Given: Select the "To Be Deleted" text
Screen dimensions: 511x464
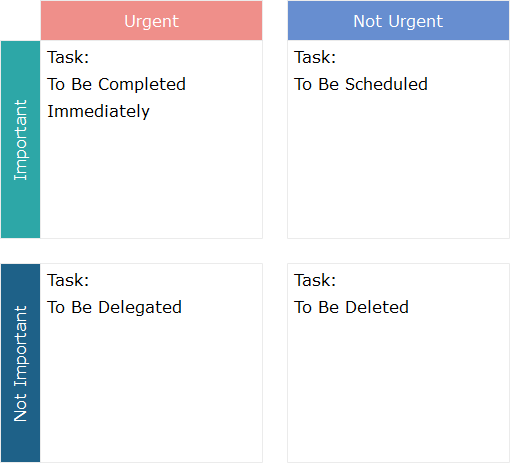Looking at the screenshot, I should 351,307.
